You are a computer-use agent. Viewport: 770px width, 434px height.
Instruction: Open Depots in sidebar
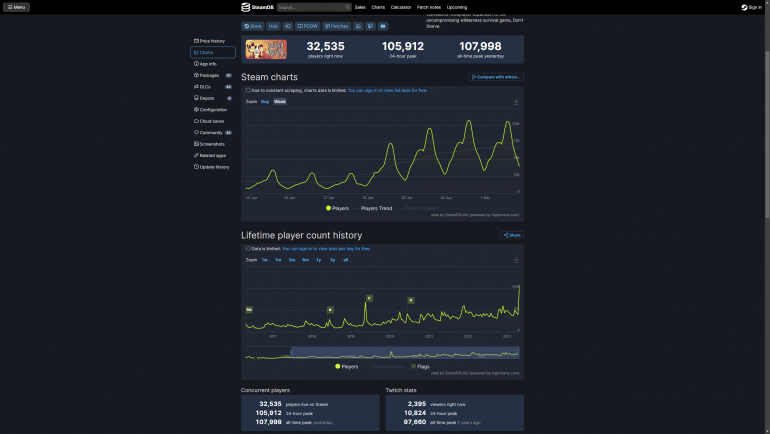point(213,98)
